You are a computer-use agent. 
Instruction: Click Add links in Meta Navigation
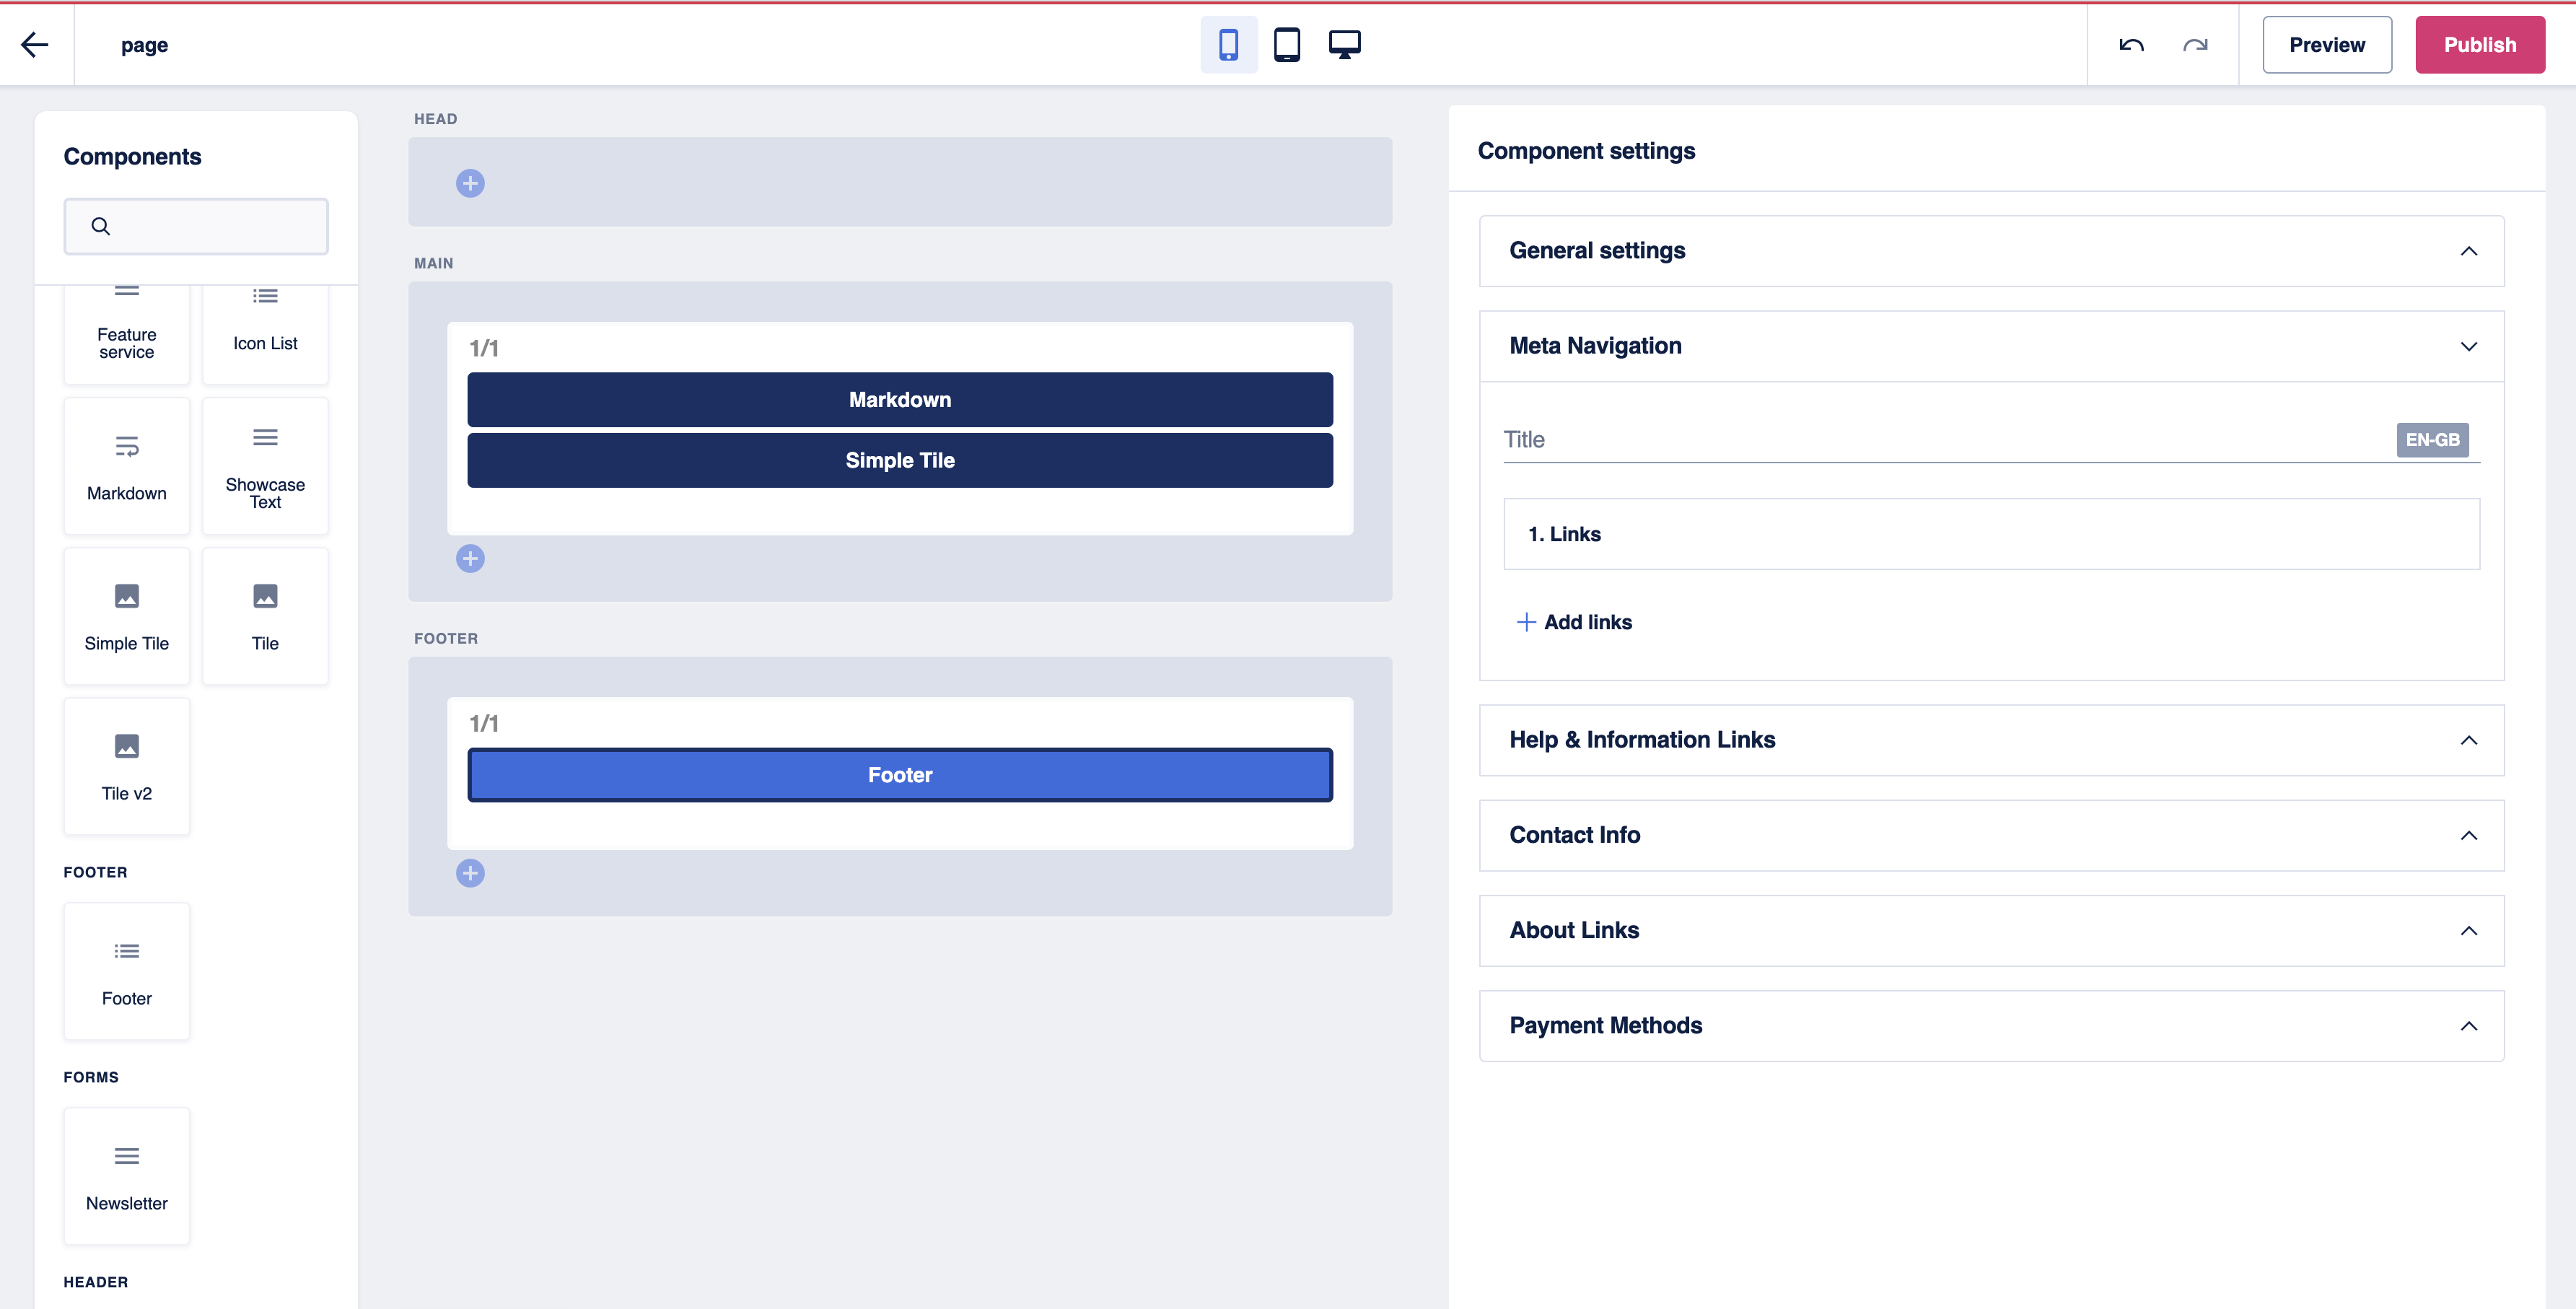point(1573,621)
